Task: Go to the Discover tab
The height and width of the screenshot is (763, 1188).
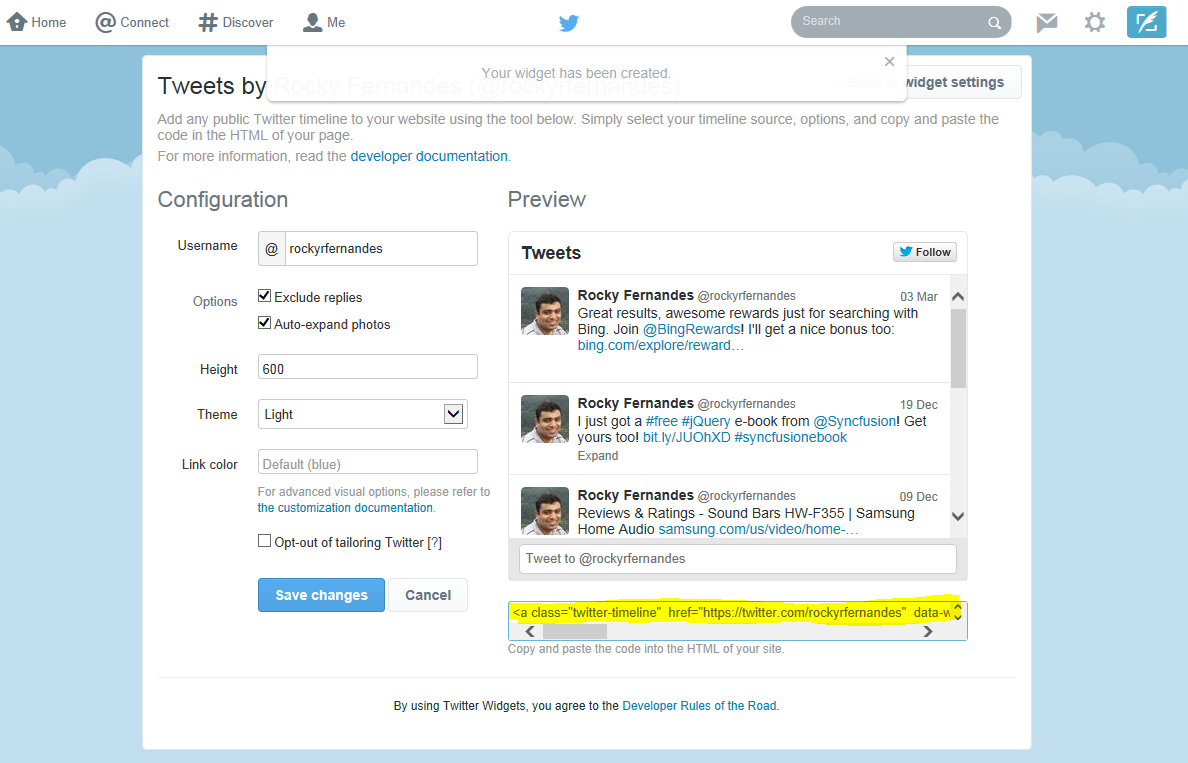Action: pyautogui.click(x=236, y=22)
